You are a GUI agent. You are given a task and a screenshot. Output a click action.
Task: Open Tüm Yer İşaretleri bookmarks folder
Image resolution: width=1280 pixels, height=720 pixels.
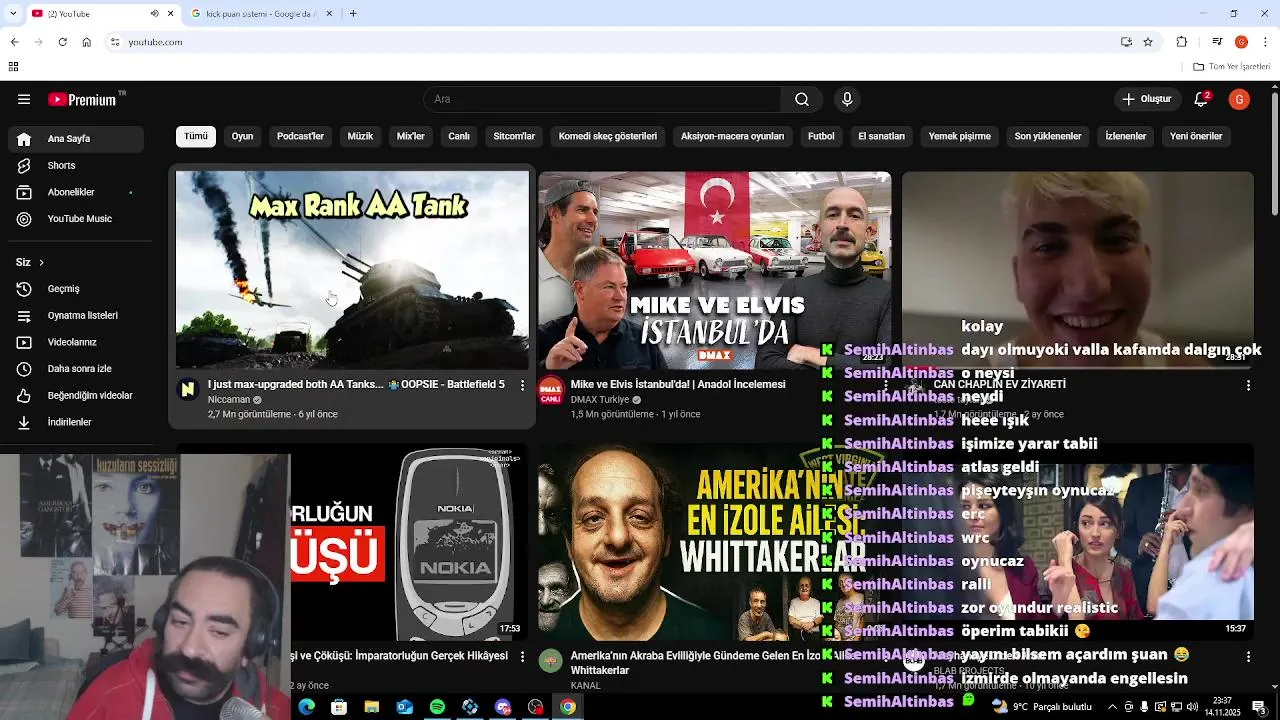click(1232, 67)
